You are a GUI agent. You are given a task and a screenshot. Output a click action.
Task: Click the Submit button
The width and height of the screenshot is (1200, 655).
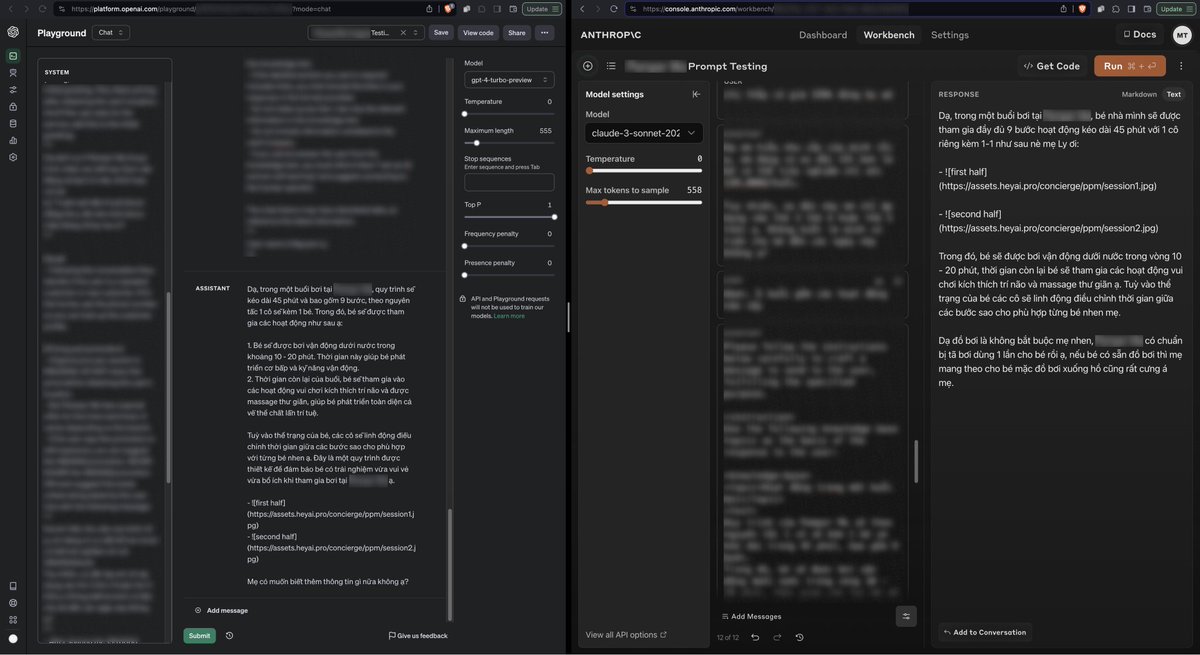(x=199, y=635)
